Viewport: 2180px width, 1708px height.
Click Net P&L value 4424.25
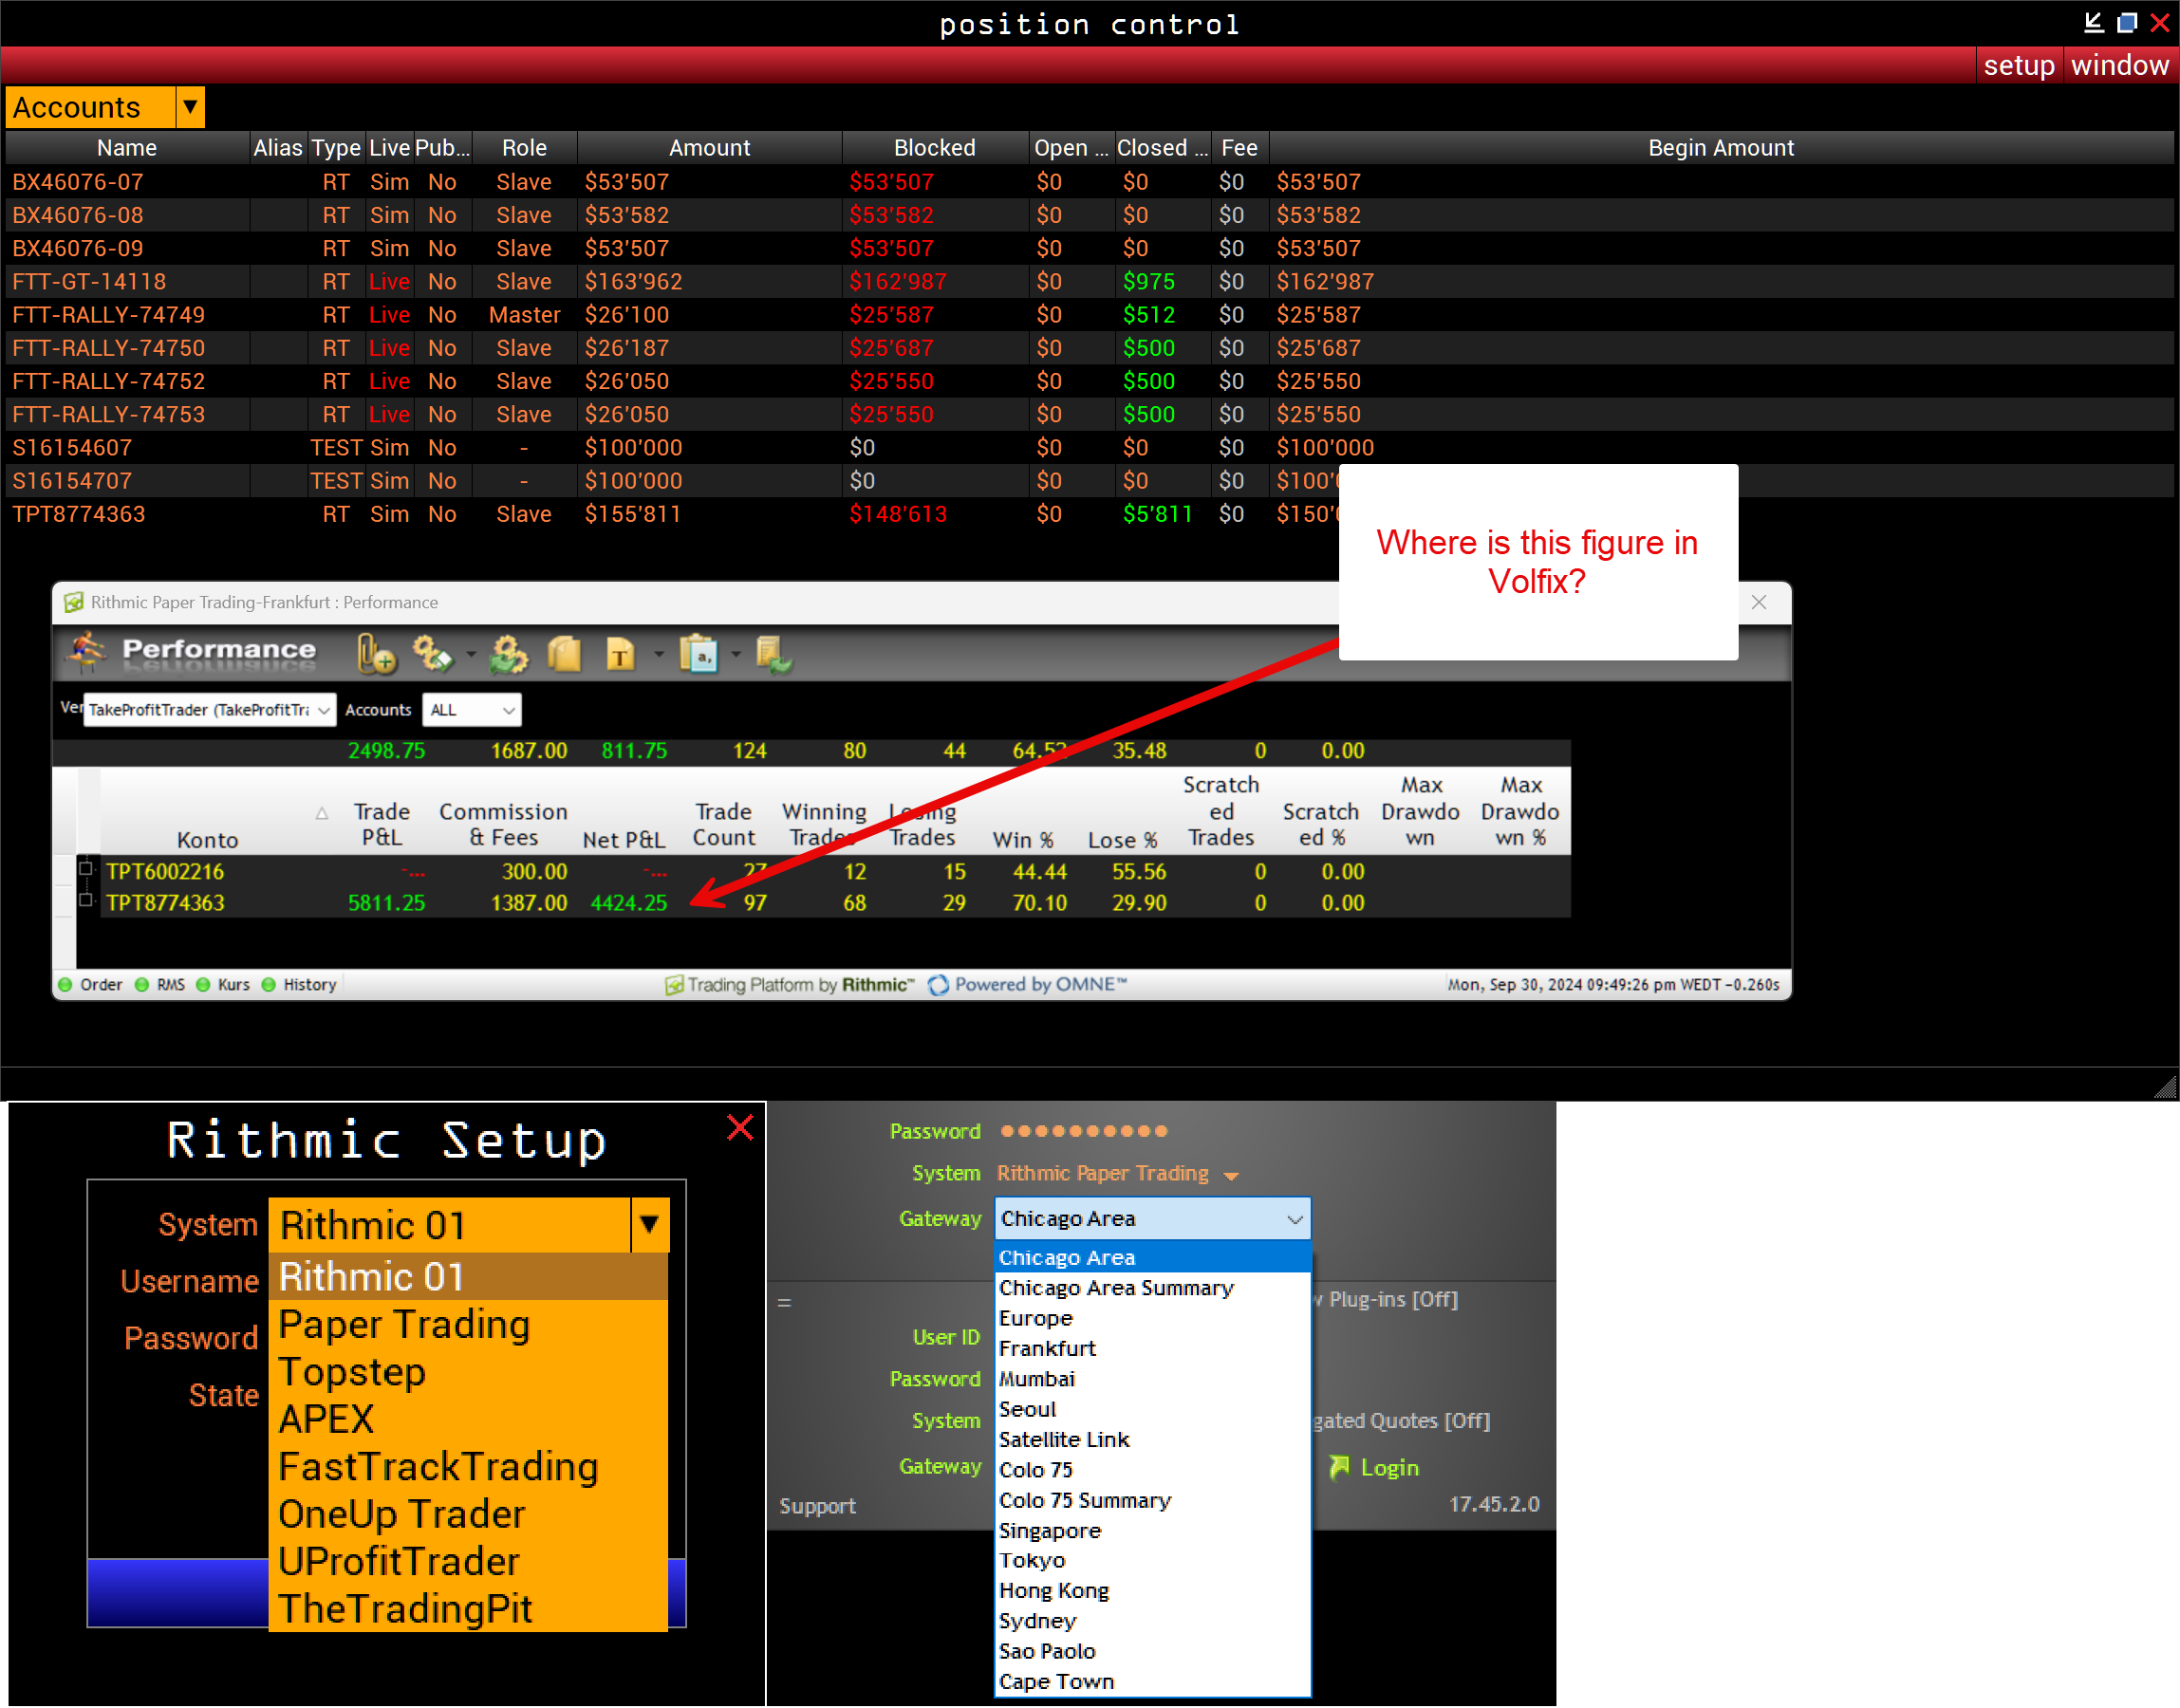(628, 903)
